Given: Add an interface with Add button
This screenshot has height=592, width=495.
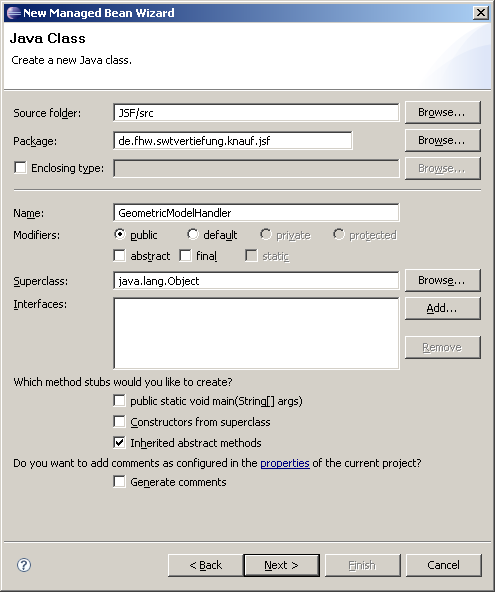Looking at the screenshot, I should [443, 308].
